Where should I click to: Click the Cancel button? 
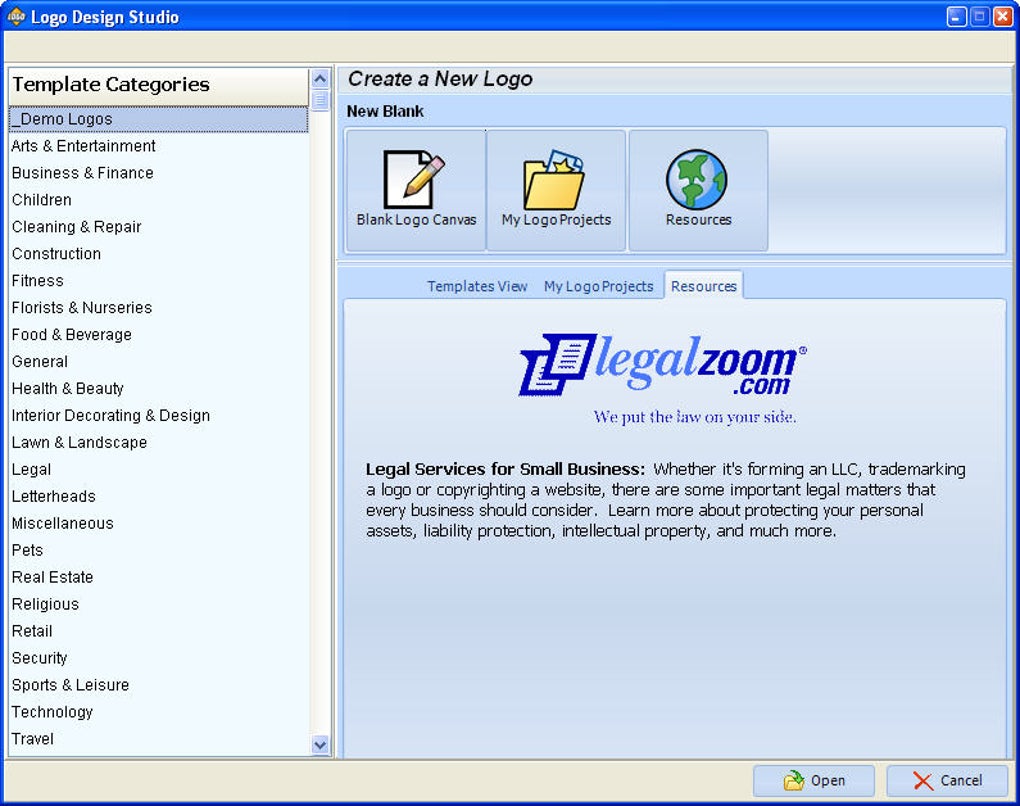(947, 780)
